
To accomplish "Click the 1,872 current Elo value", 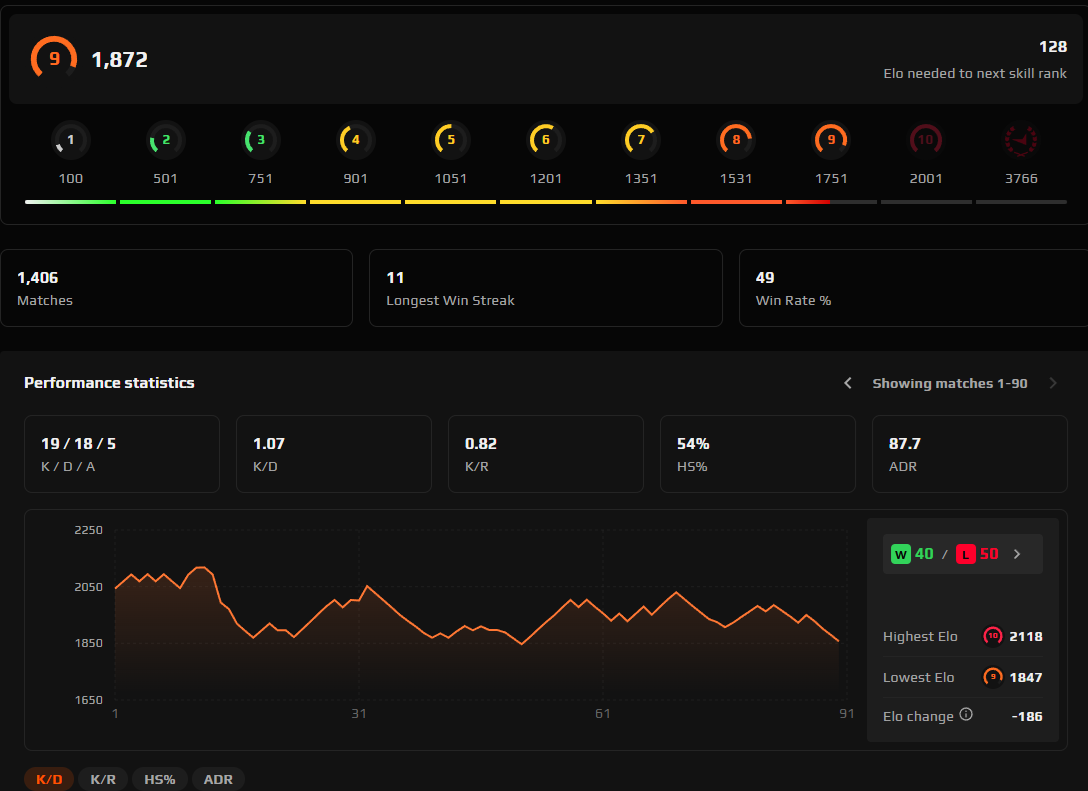I will click(x=120, y=60).
